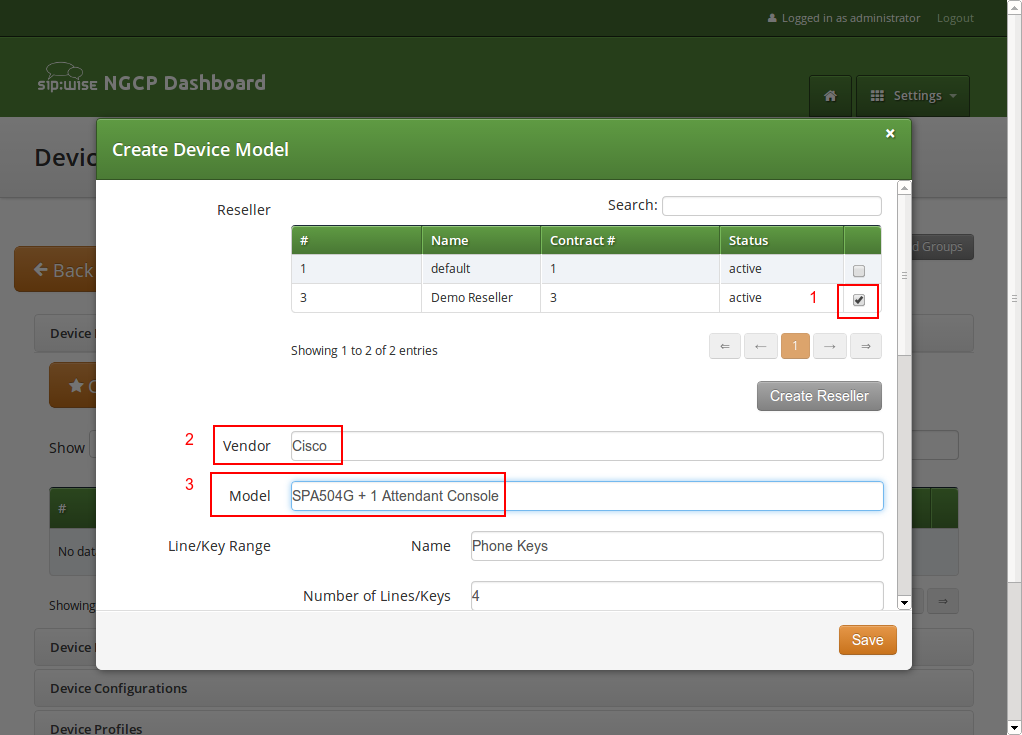Viewport: 1022px width, 735px height.
Task: Uncheck the Demo Reseller checkbox
Action: [859, 300]
